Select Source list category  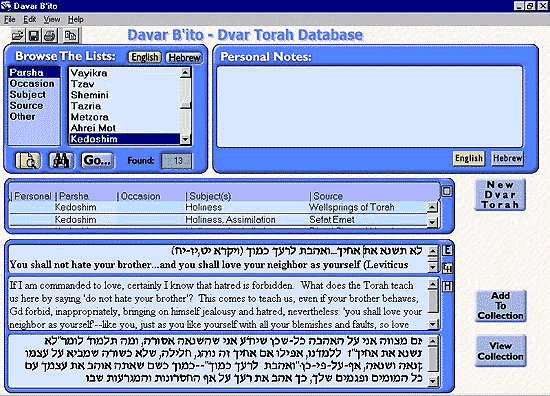[x=34, y=106]
